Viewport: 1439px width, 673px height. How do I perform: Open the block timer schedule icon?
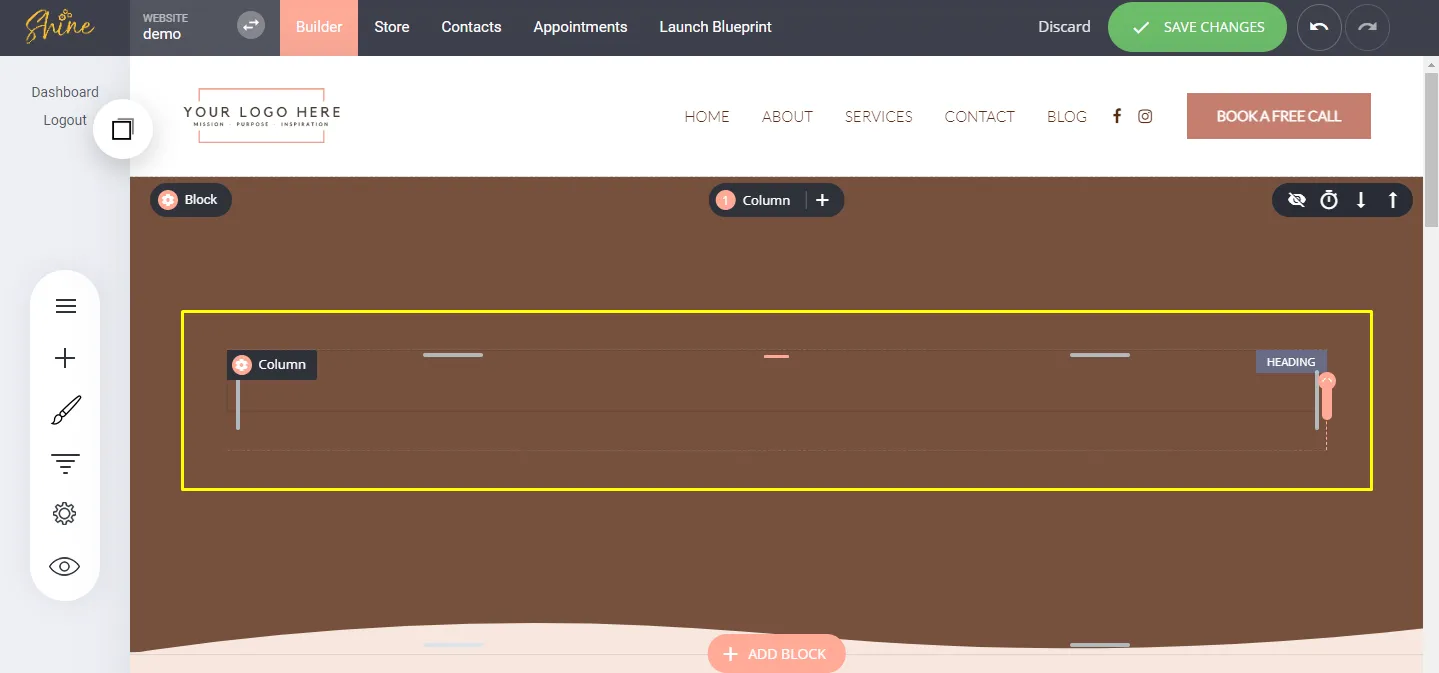[1329, 200]
